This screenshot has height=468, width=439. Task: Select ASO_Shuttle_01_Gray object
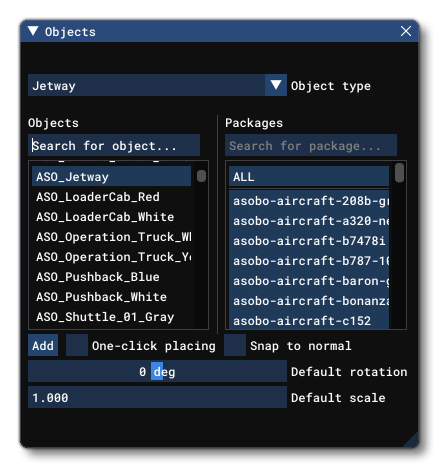click(111, 317)
